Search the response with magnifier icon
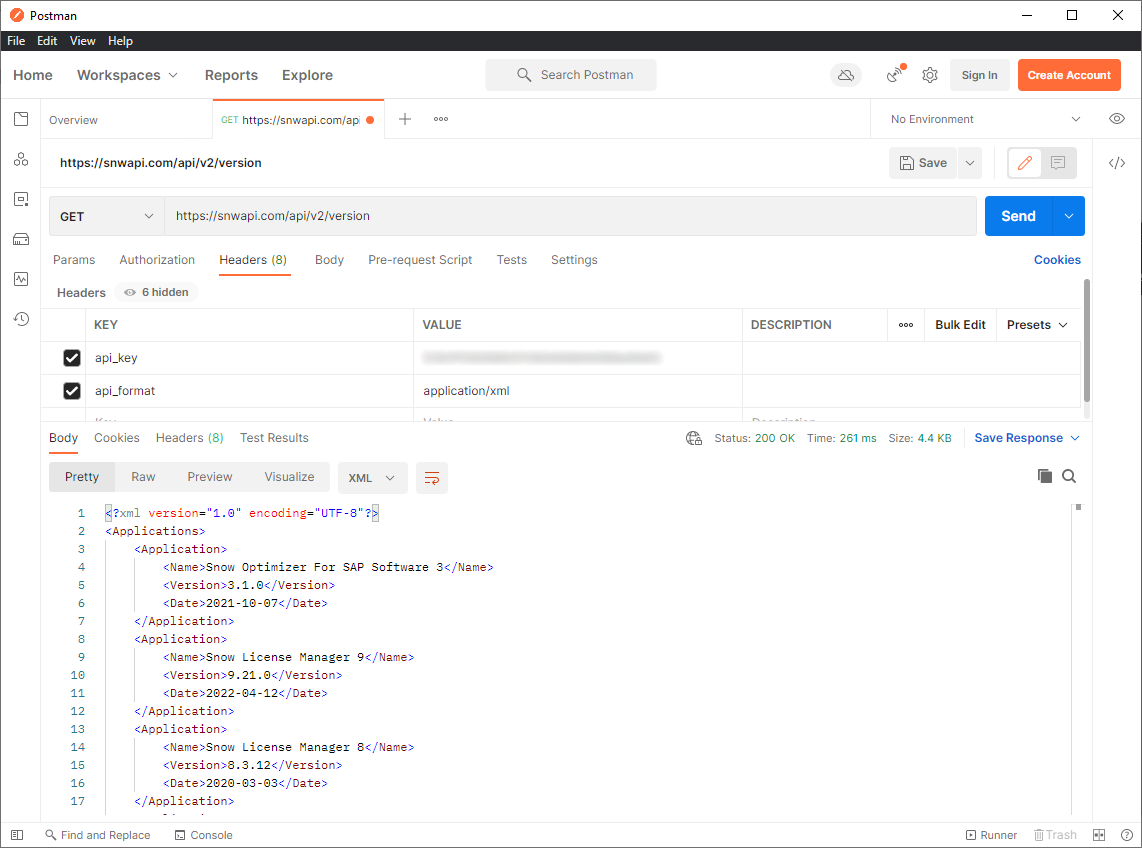The image size is (1142, 848). 1069,477
